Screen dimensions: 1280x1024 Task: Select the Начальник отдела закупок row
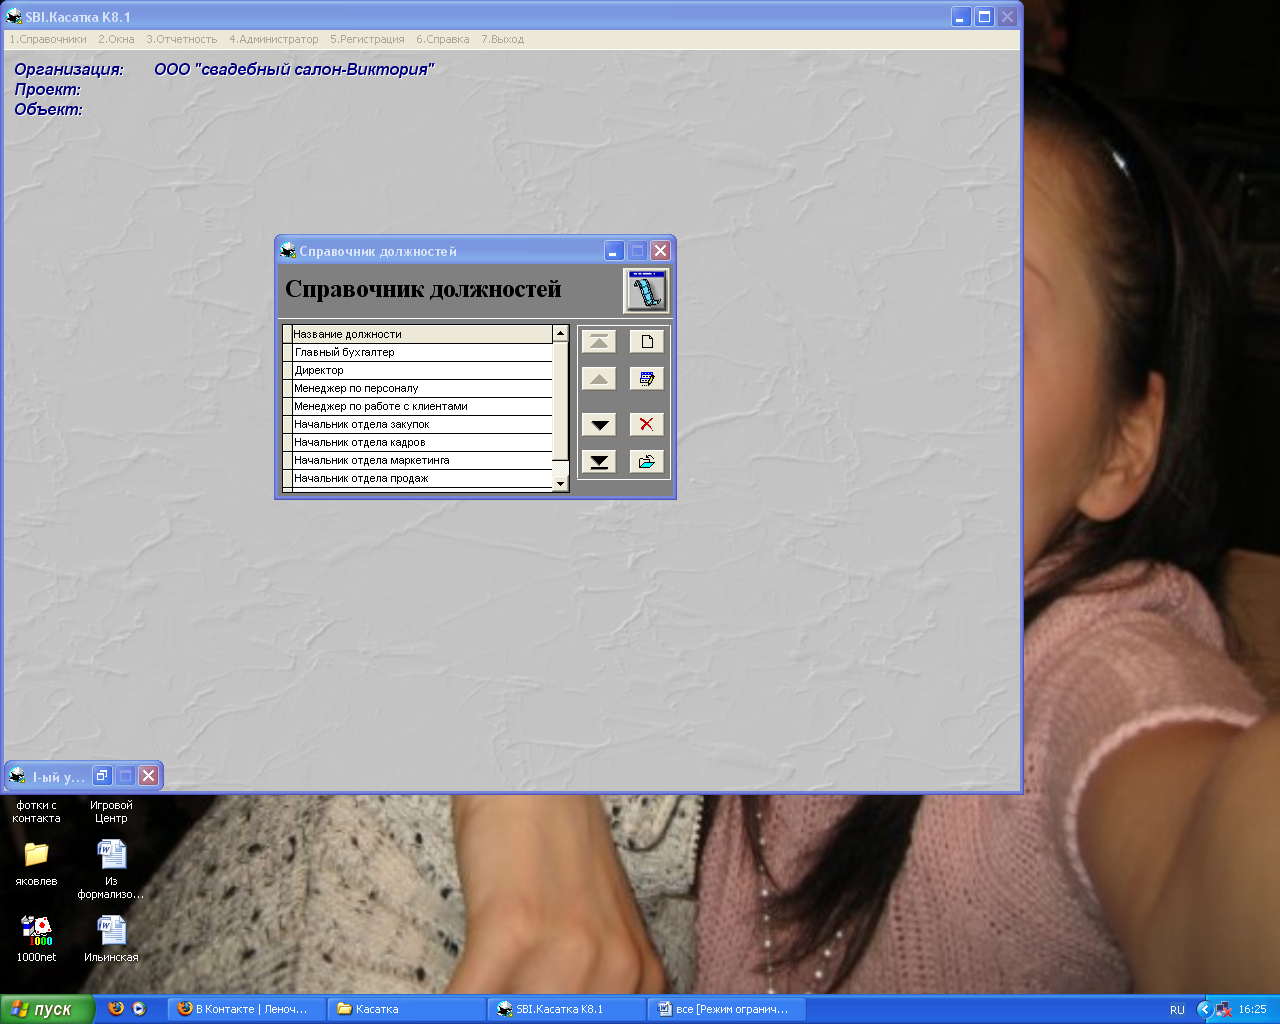pos(422,424)
